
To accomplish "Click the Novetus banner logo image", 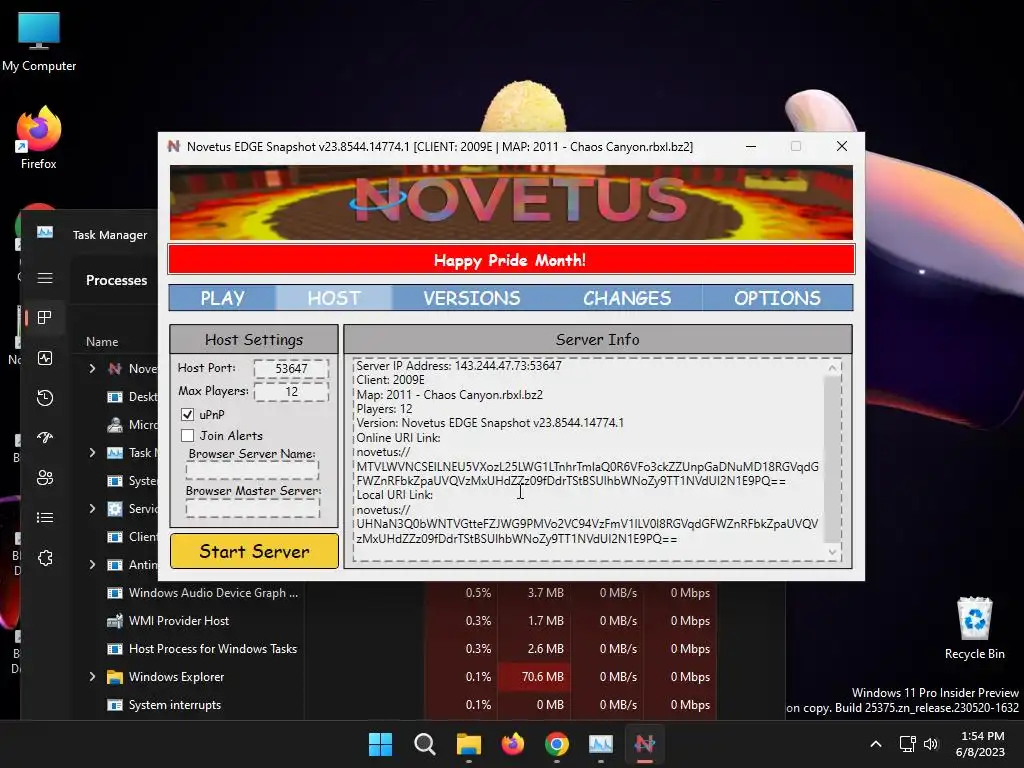I will tap(511, 202).
